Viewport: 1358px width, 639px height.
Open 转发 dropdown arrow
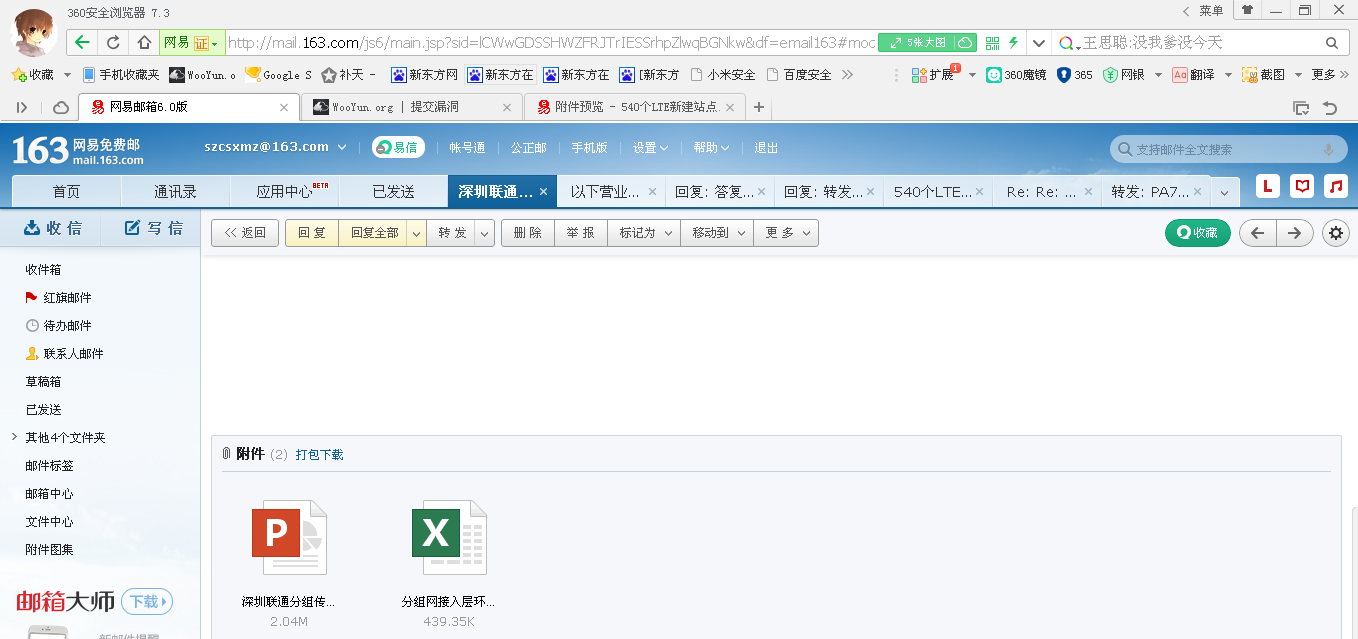pos(485,233)
